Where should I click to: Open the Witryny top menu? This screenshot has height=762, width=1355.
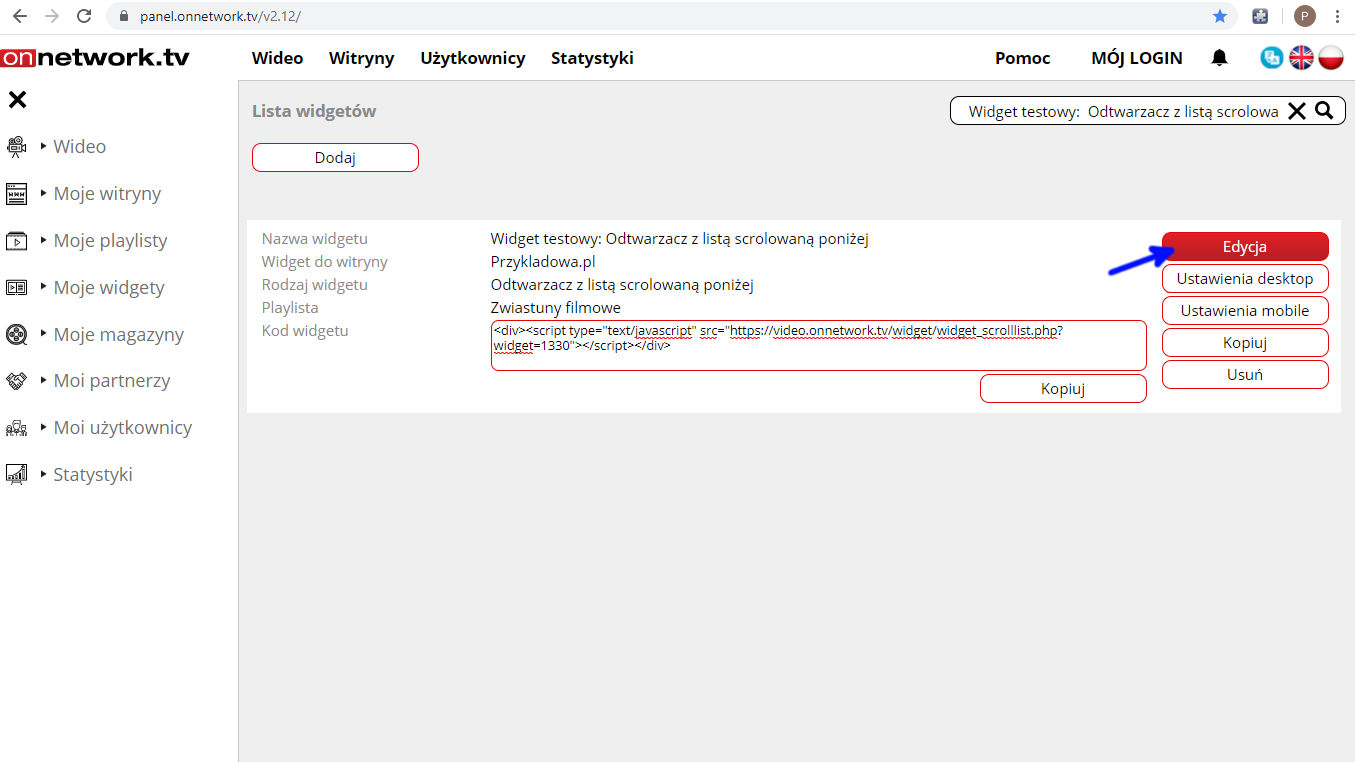tap(361, 58)
